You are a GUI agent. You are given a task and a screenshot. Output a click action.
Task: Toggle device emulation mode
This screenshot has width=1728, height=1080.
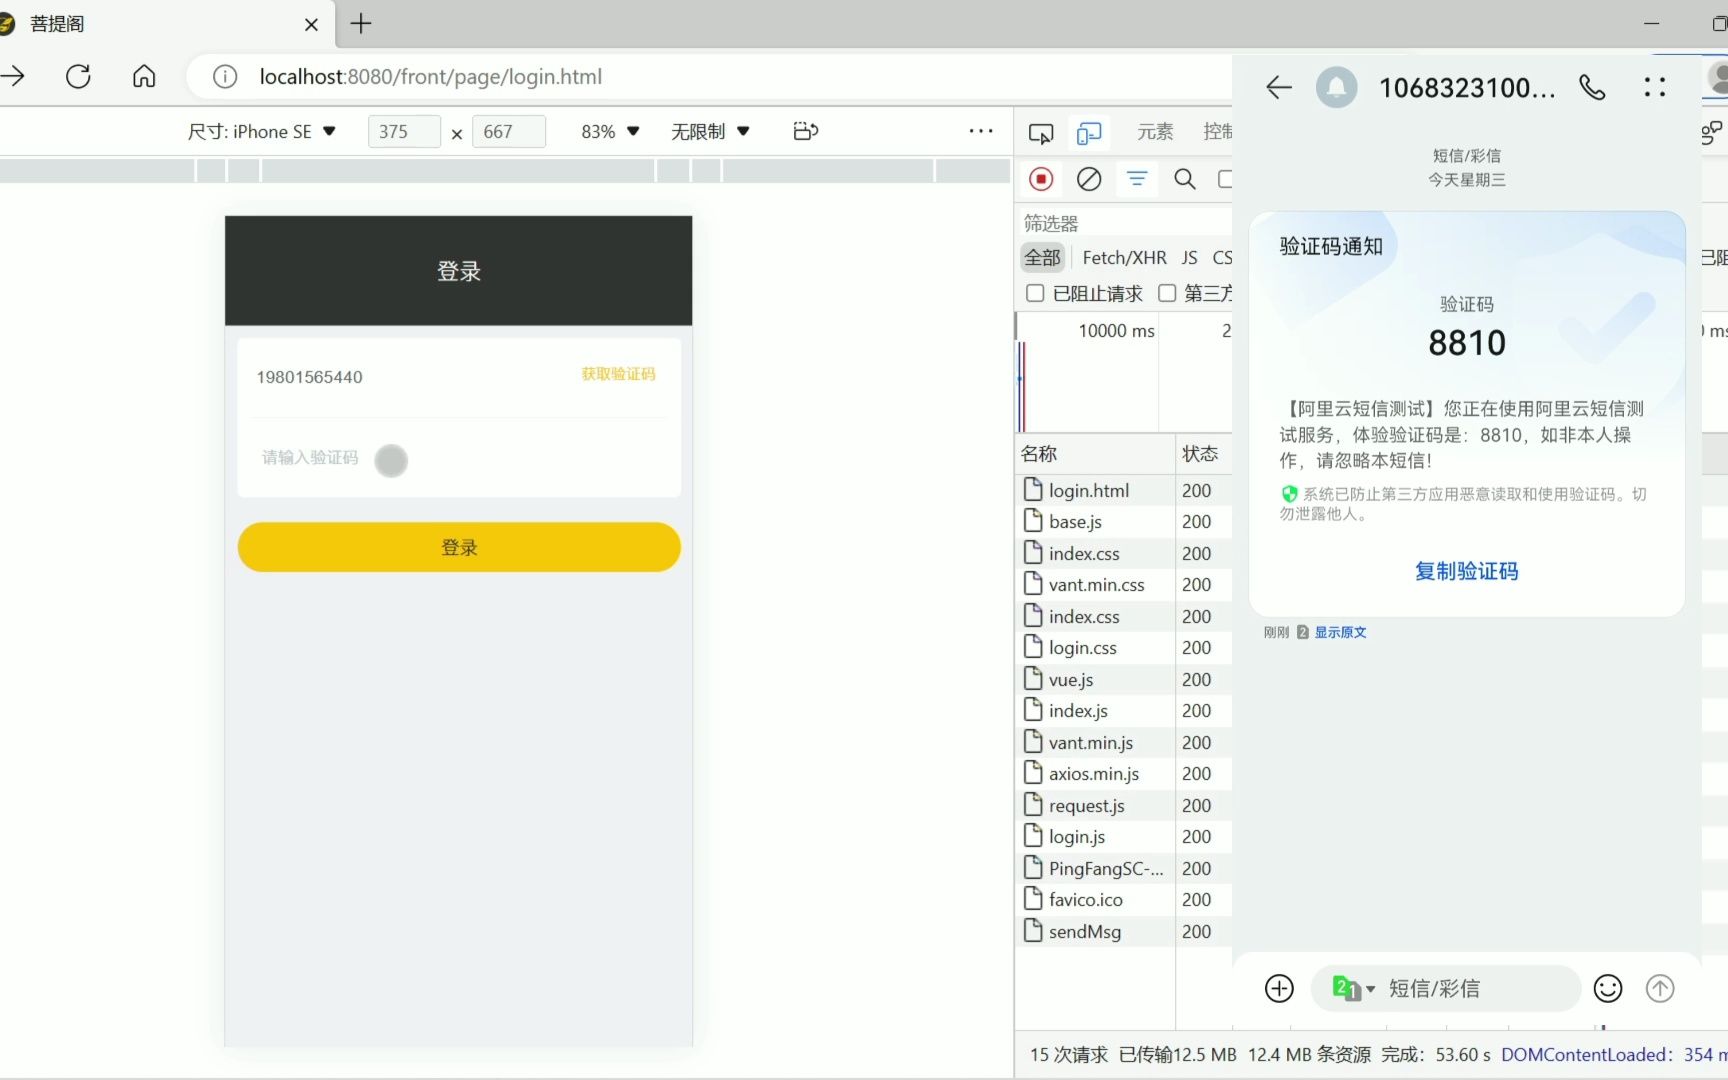click(x=1089, y=133)
